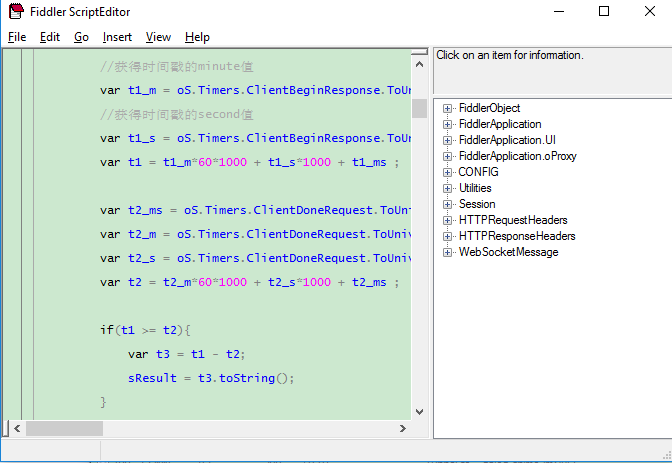Click the 'var t1_s' code line
The width and height of the screenshot is (672, 463).
pyautogui.click(x=255, y=138)
